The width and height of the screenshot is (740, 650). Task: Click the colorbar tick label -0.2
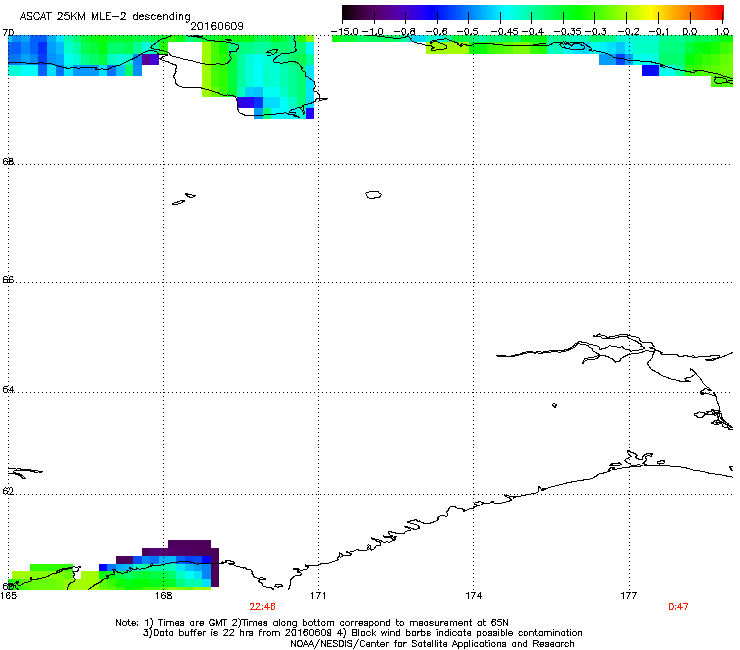[629, 32]
